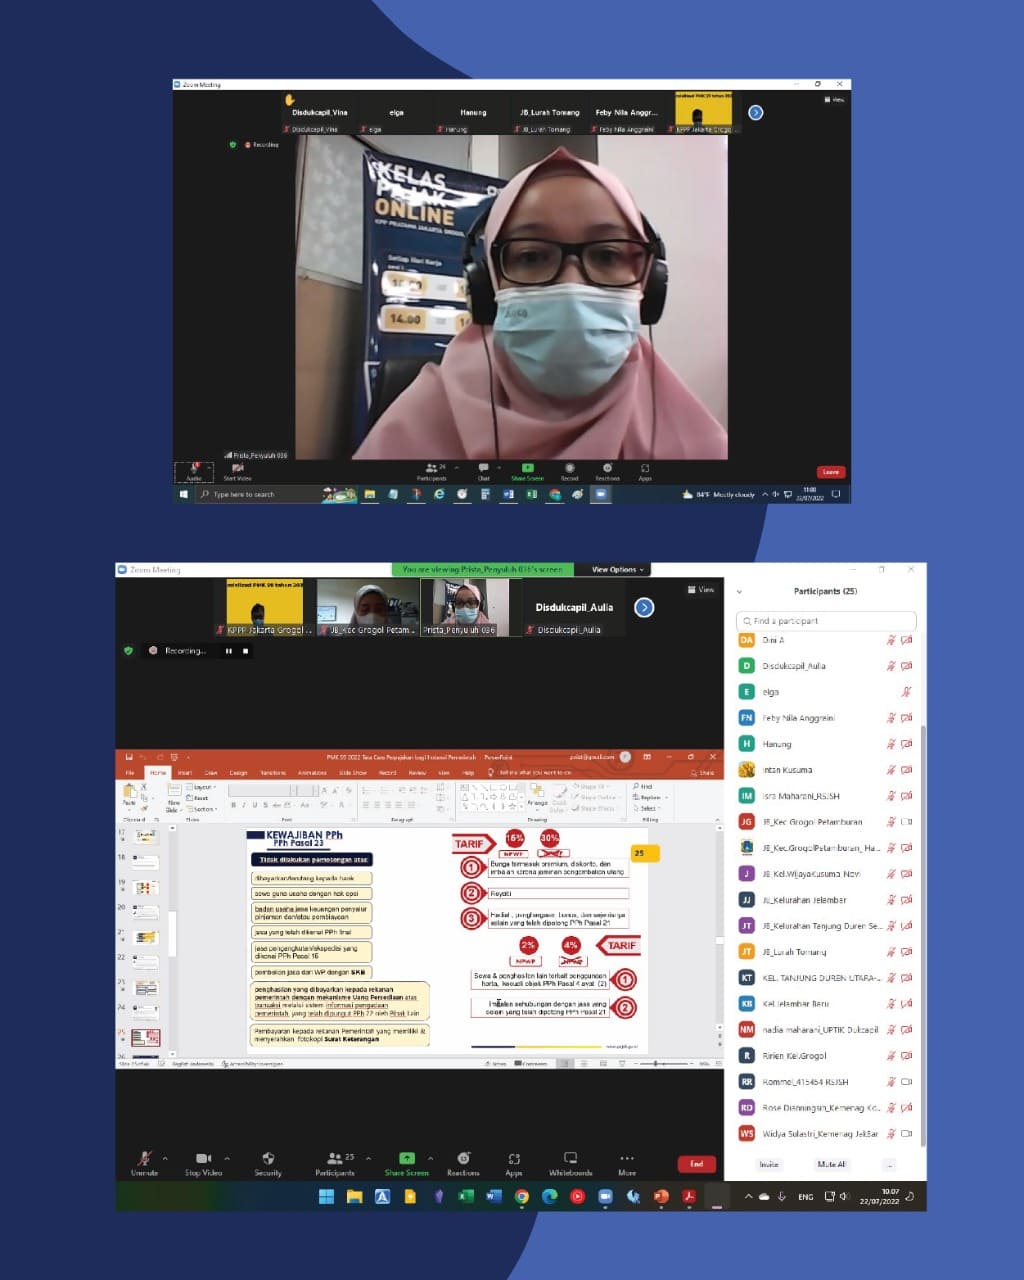Screen dimensions: 1024x1280
Task: Open audio options arrow beside Unmute
Action: (165, 1159)
